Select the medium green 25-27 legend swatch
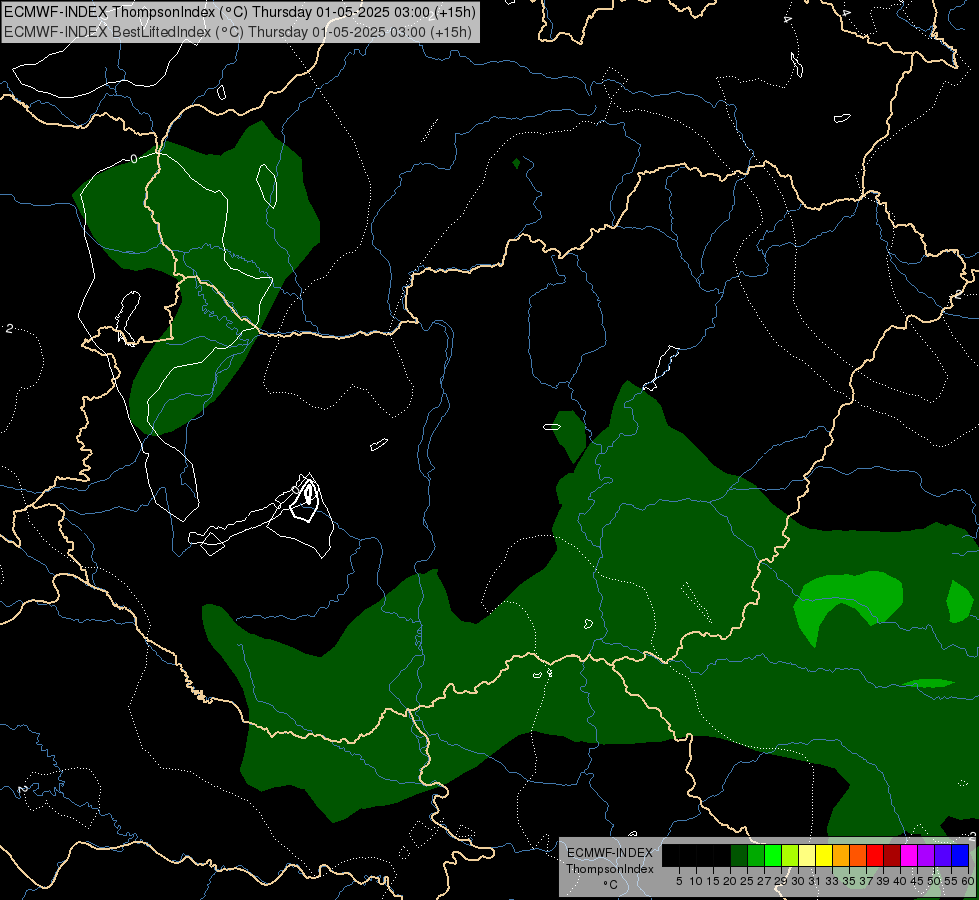Image resolution: width=979 pixels, height=900 pixels. [756, 855]
